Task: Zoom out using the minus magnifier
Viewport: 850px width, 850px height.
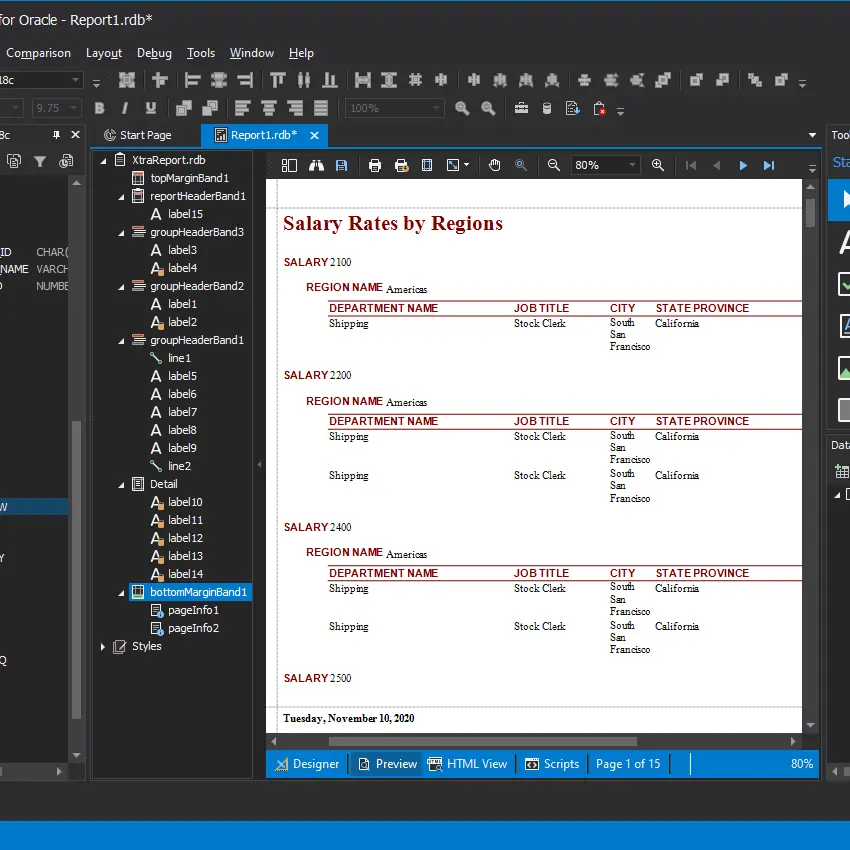Action: (554, 165)
